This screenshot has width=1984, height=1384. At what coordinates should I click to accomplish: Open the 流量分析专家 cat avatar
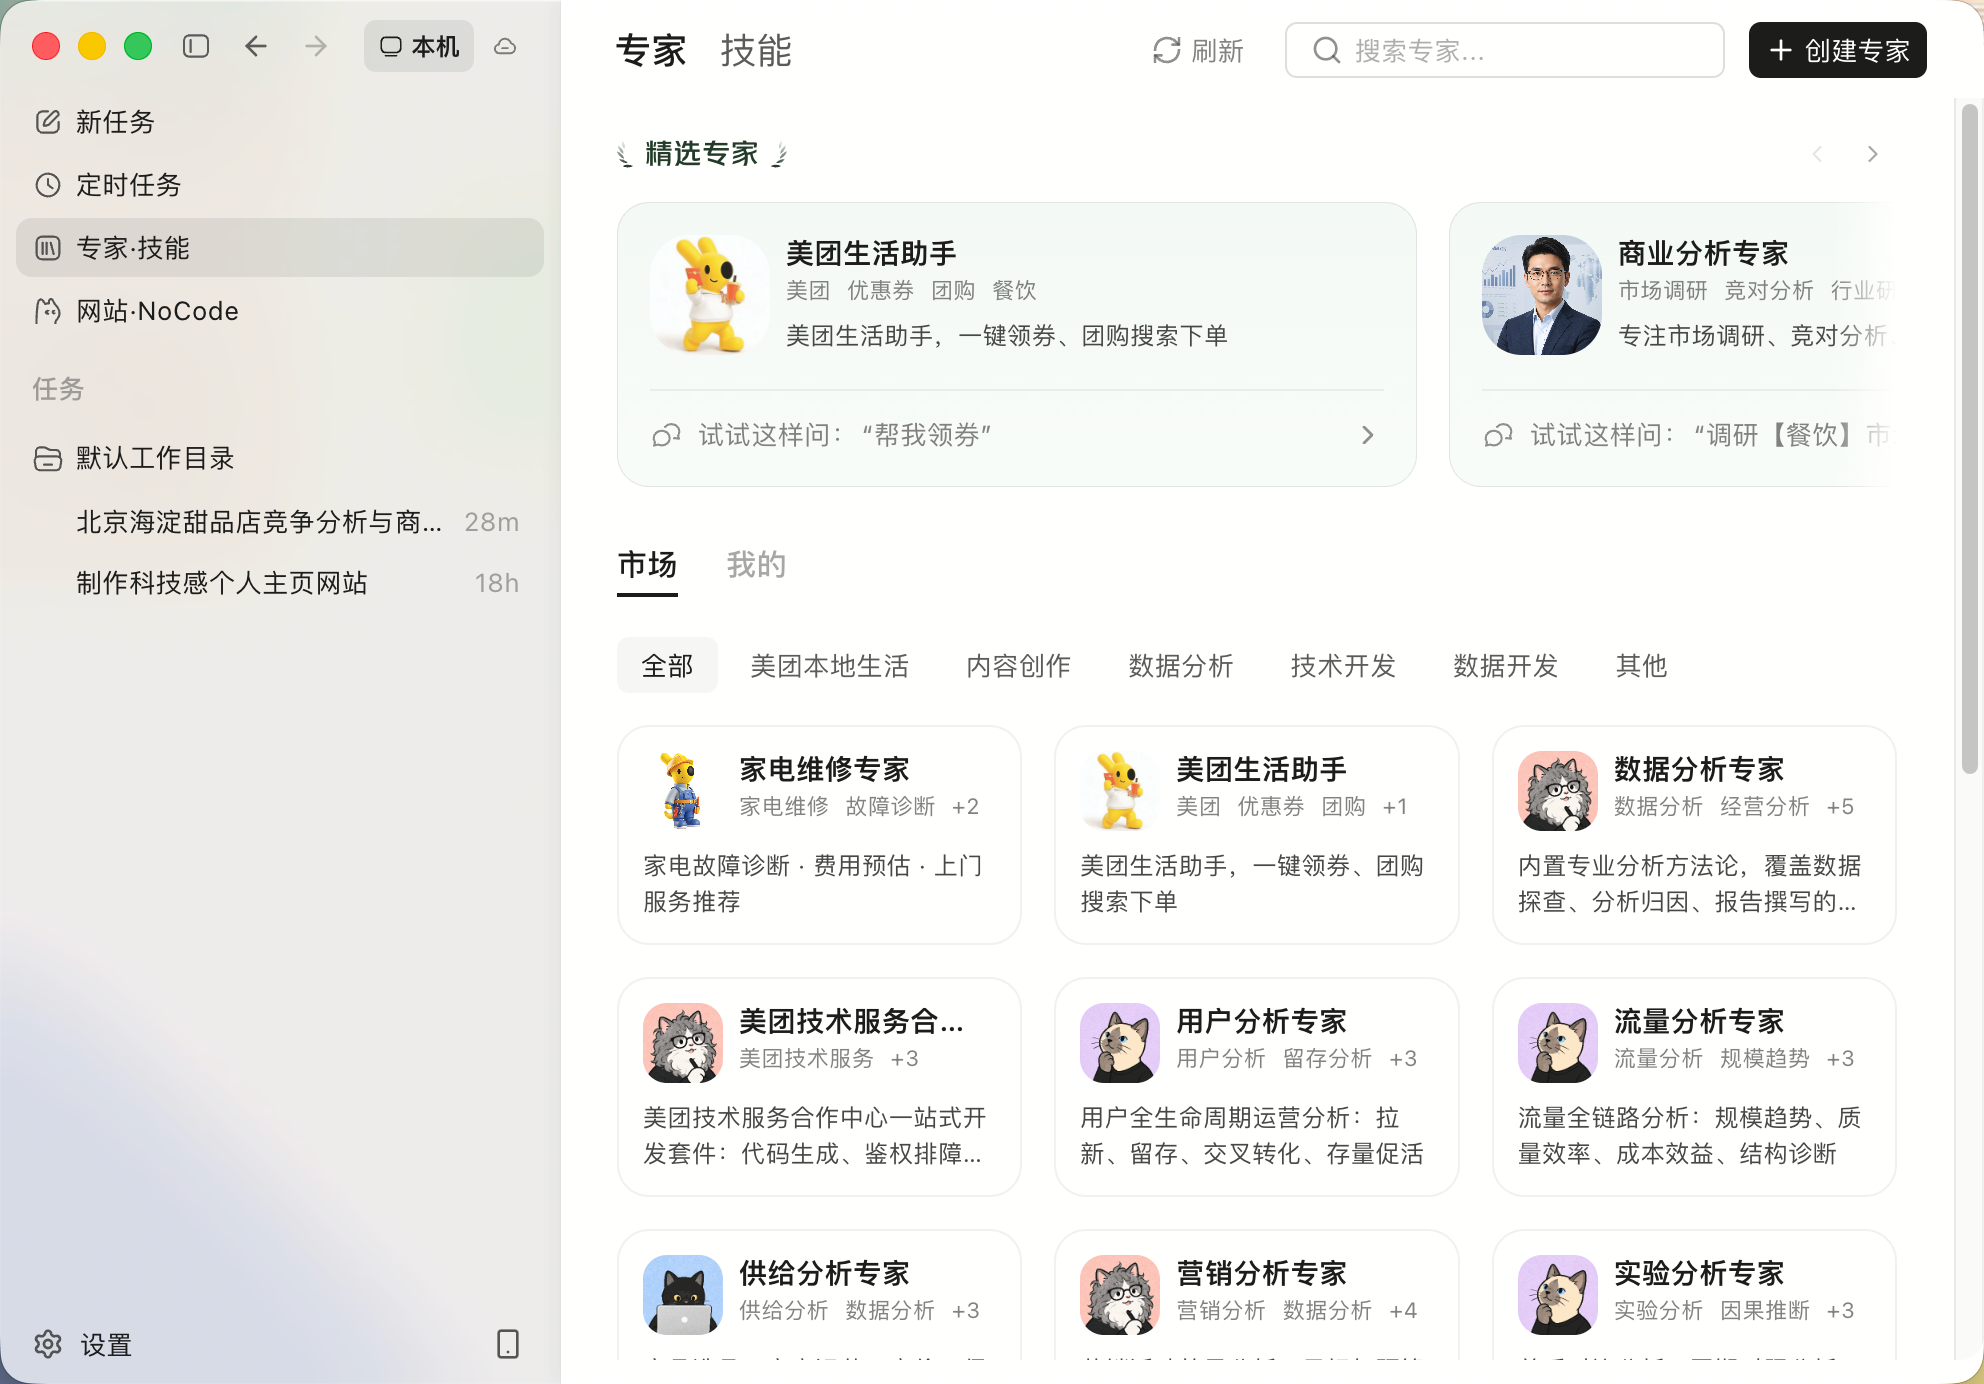(x=1558, y=1043)
